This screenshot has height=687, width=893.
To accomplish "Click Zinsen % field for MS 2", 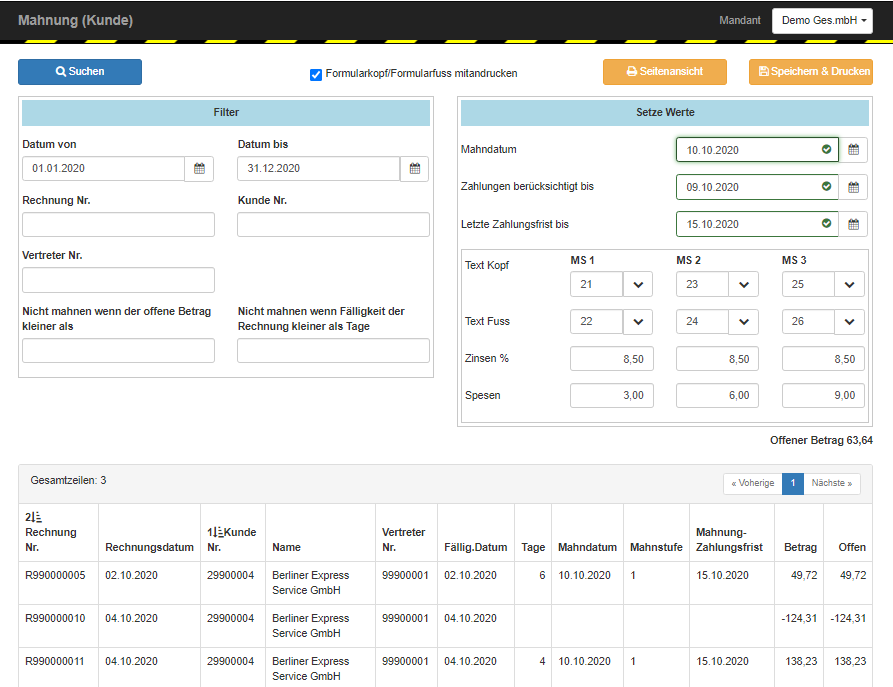I will point(717,359).
